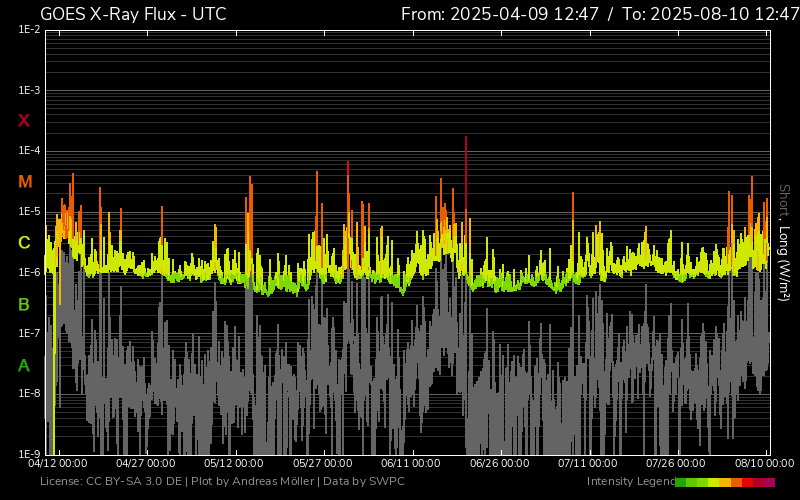Click the green end of intensity legend bar

click(681, 482)
